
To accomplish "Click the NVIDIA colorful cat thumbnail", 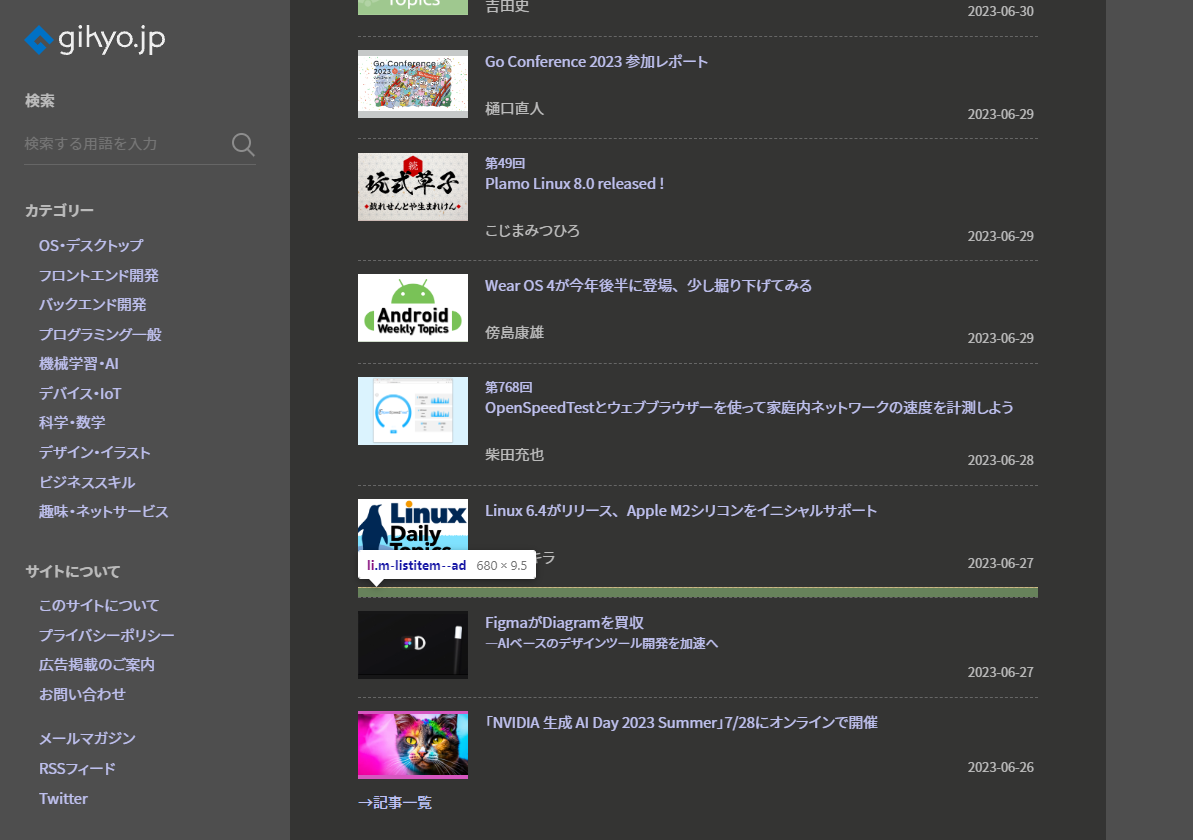I will (x=412, y=745).
